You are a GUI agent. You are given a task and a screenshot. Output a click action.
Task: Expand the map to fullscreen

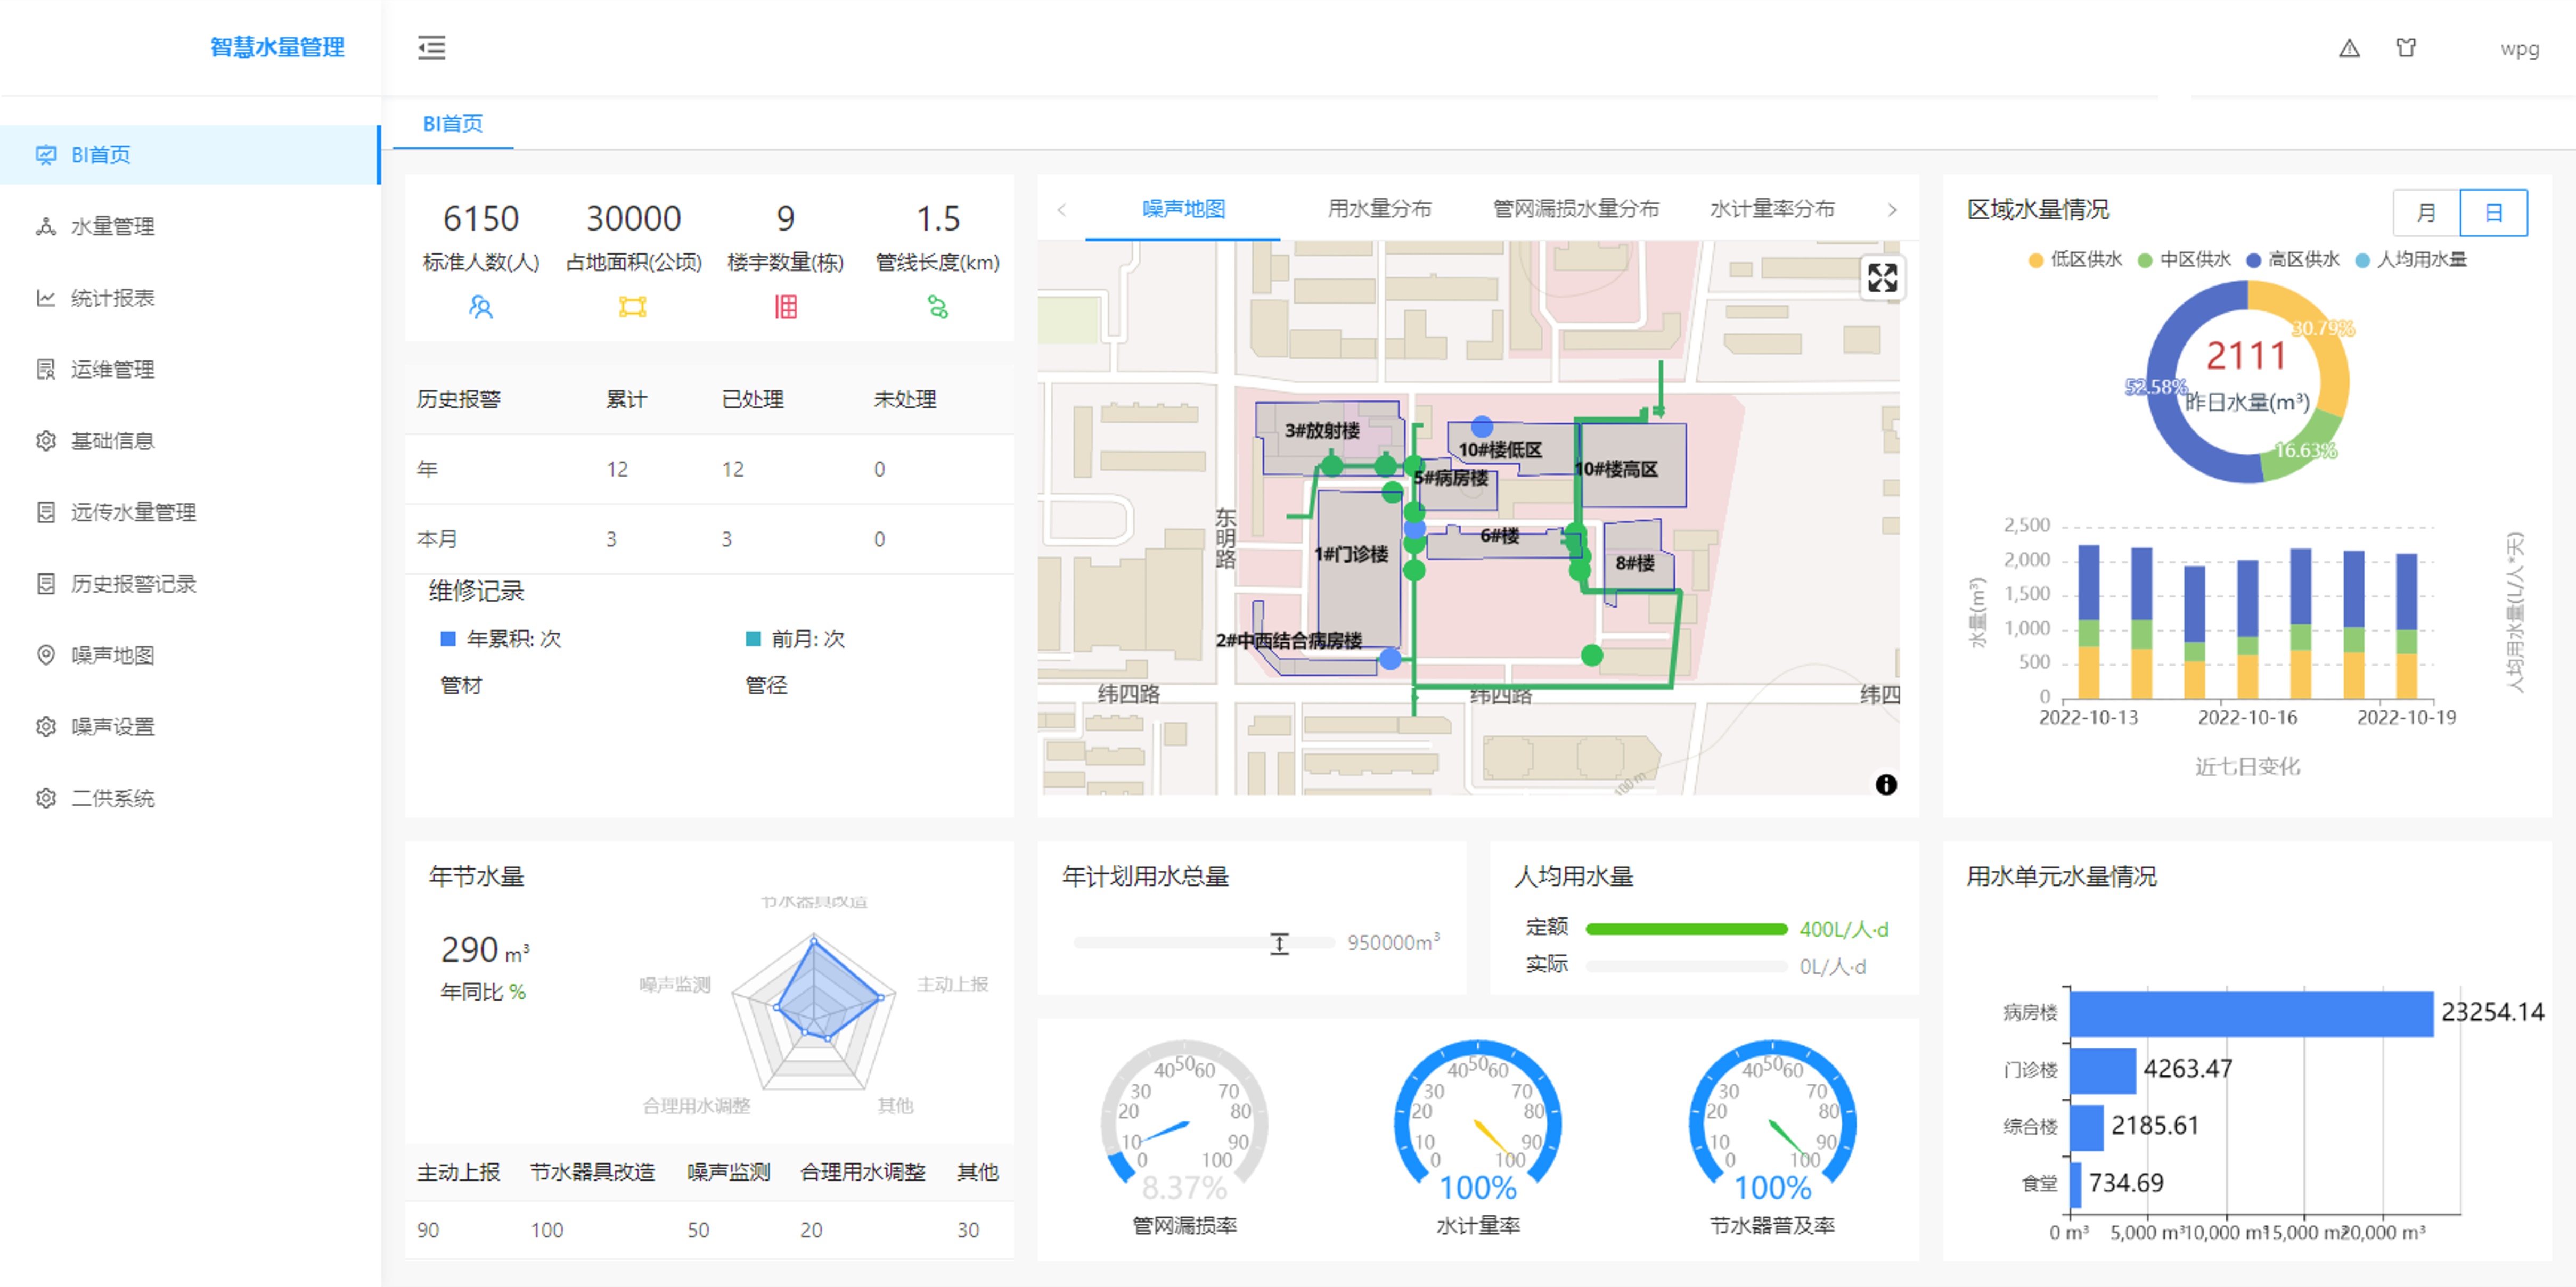1882,278
